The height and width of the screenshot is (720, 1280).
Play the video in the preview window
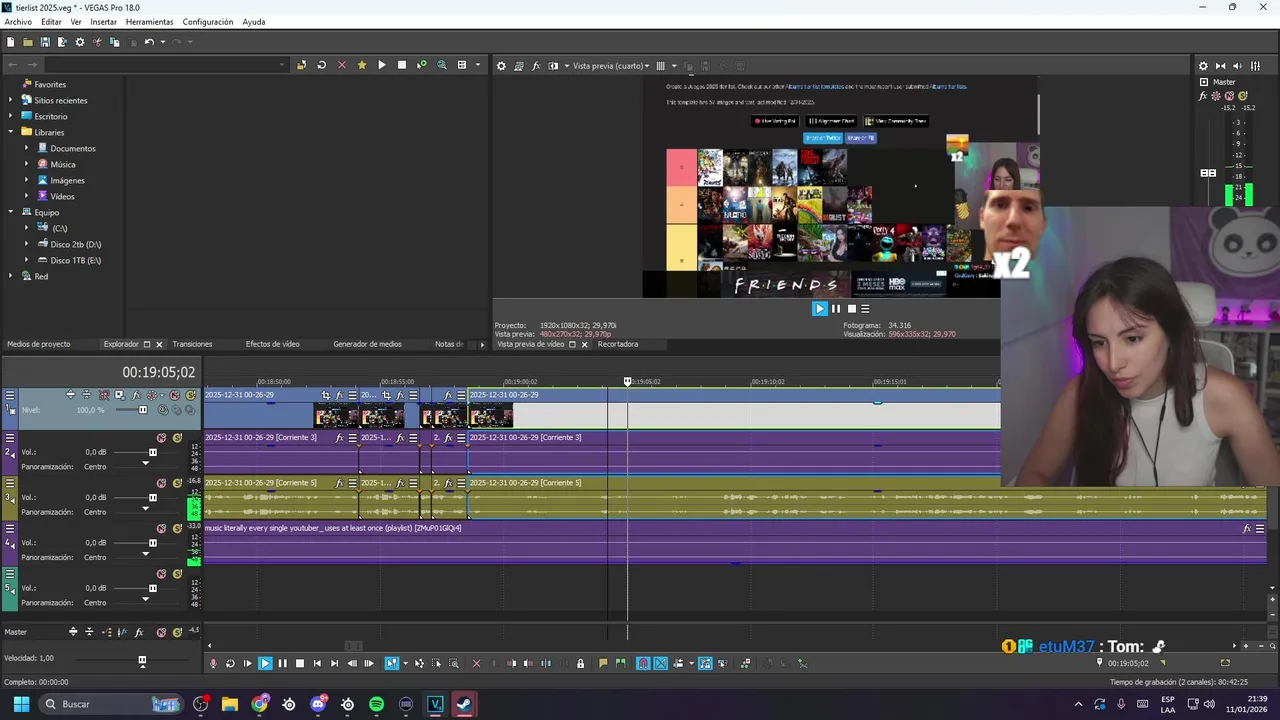coord(819,309)
